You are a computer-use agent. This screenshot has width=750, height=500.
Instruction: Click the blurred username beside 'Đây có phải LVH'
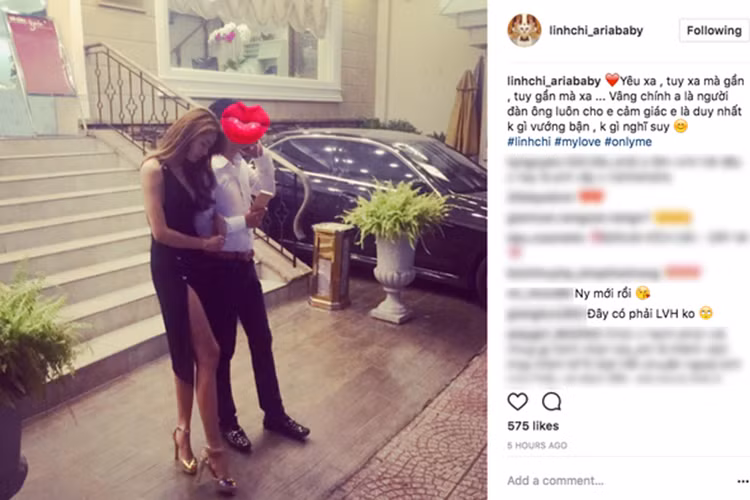pyautogui.click(x=546, y=314)
